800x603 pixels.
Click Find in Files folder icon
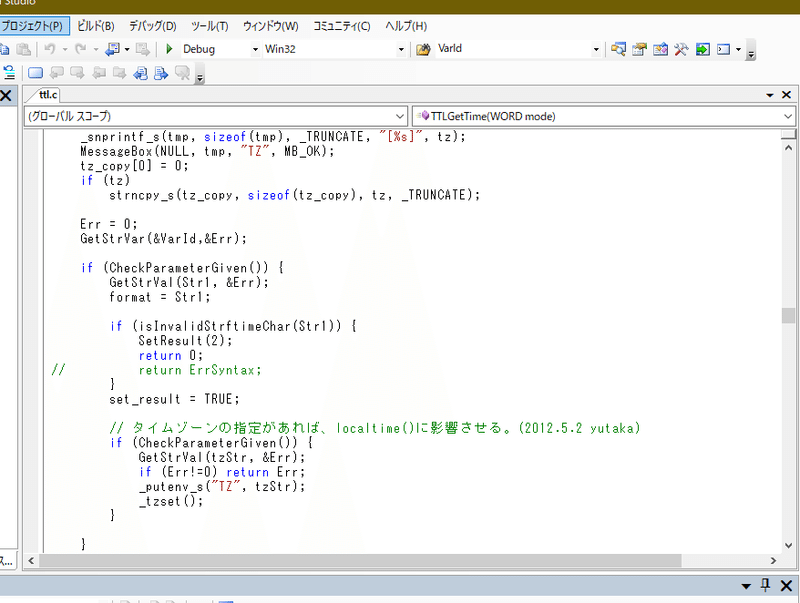pos(423,49)
